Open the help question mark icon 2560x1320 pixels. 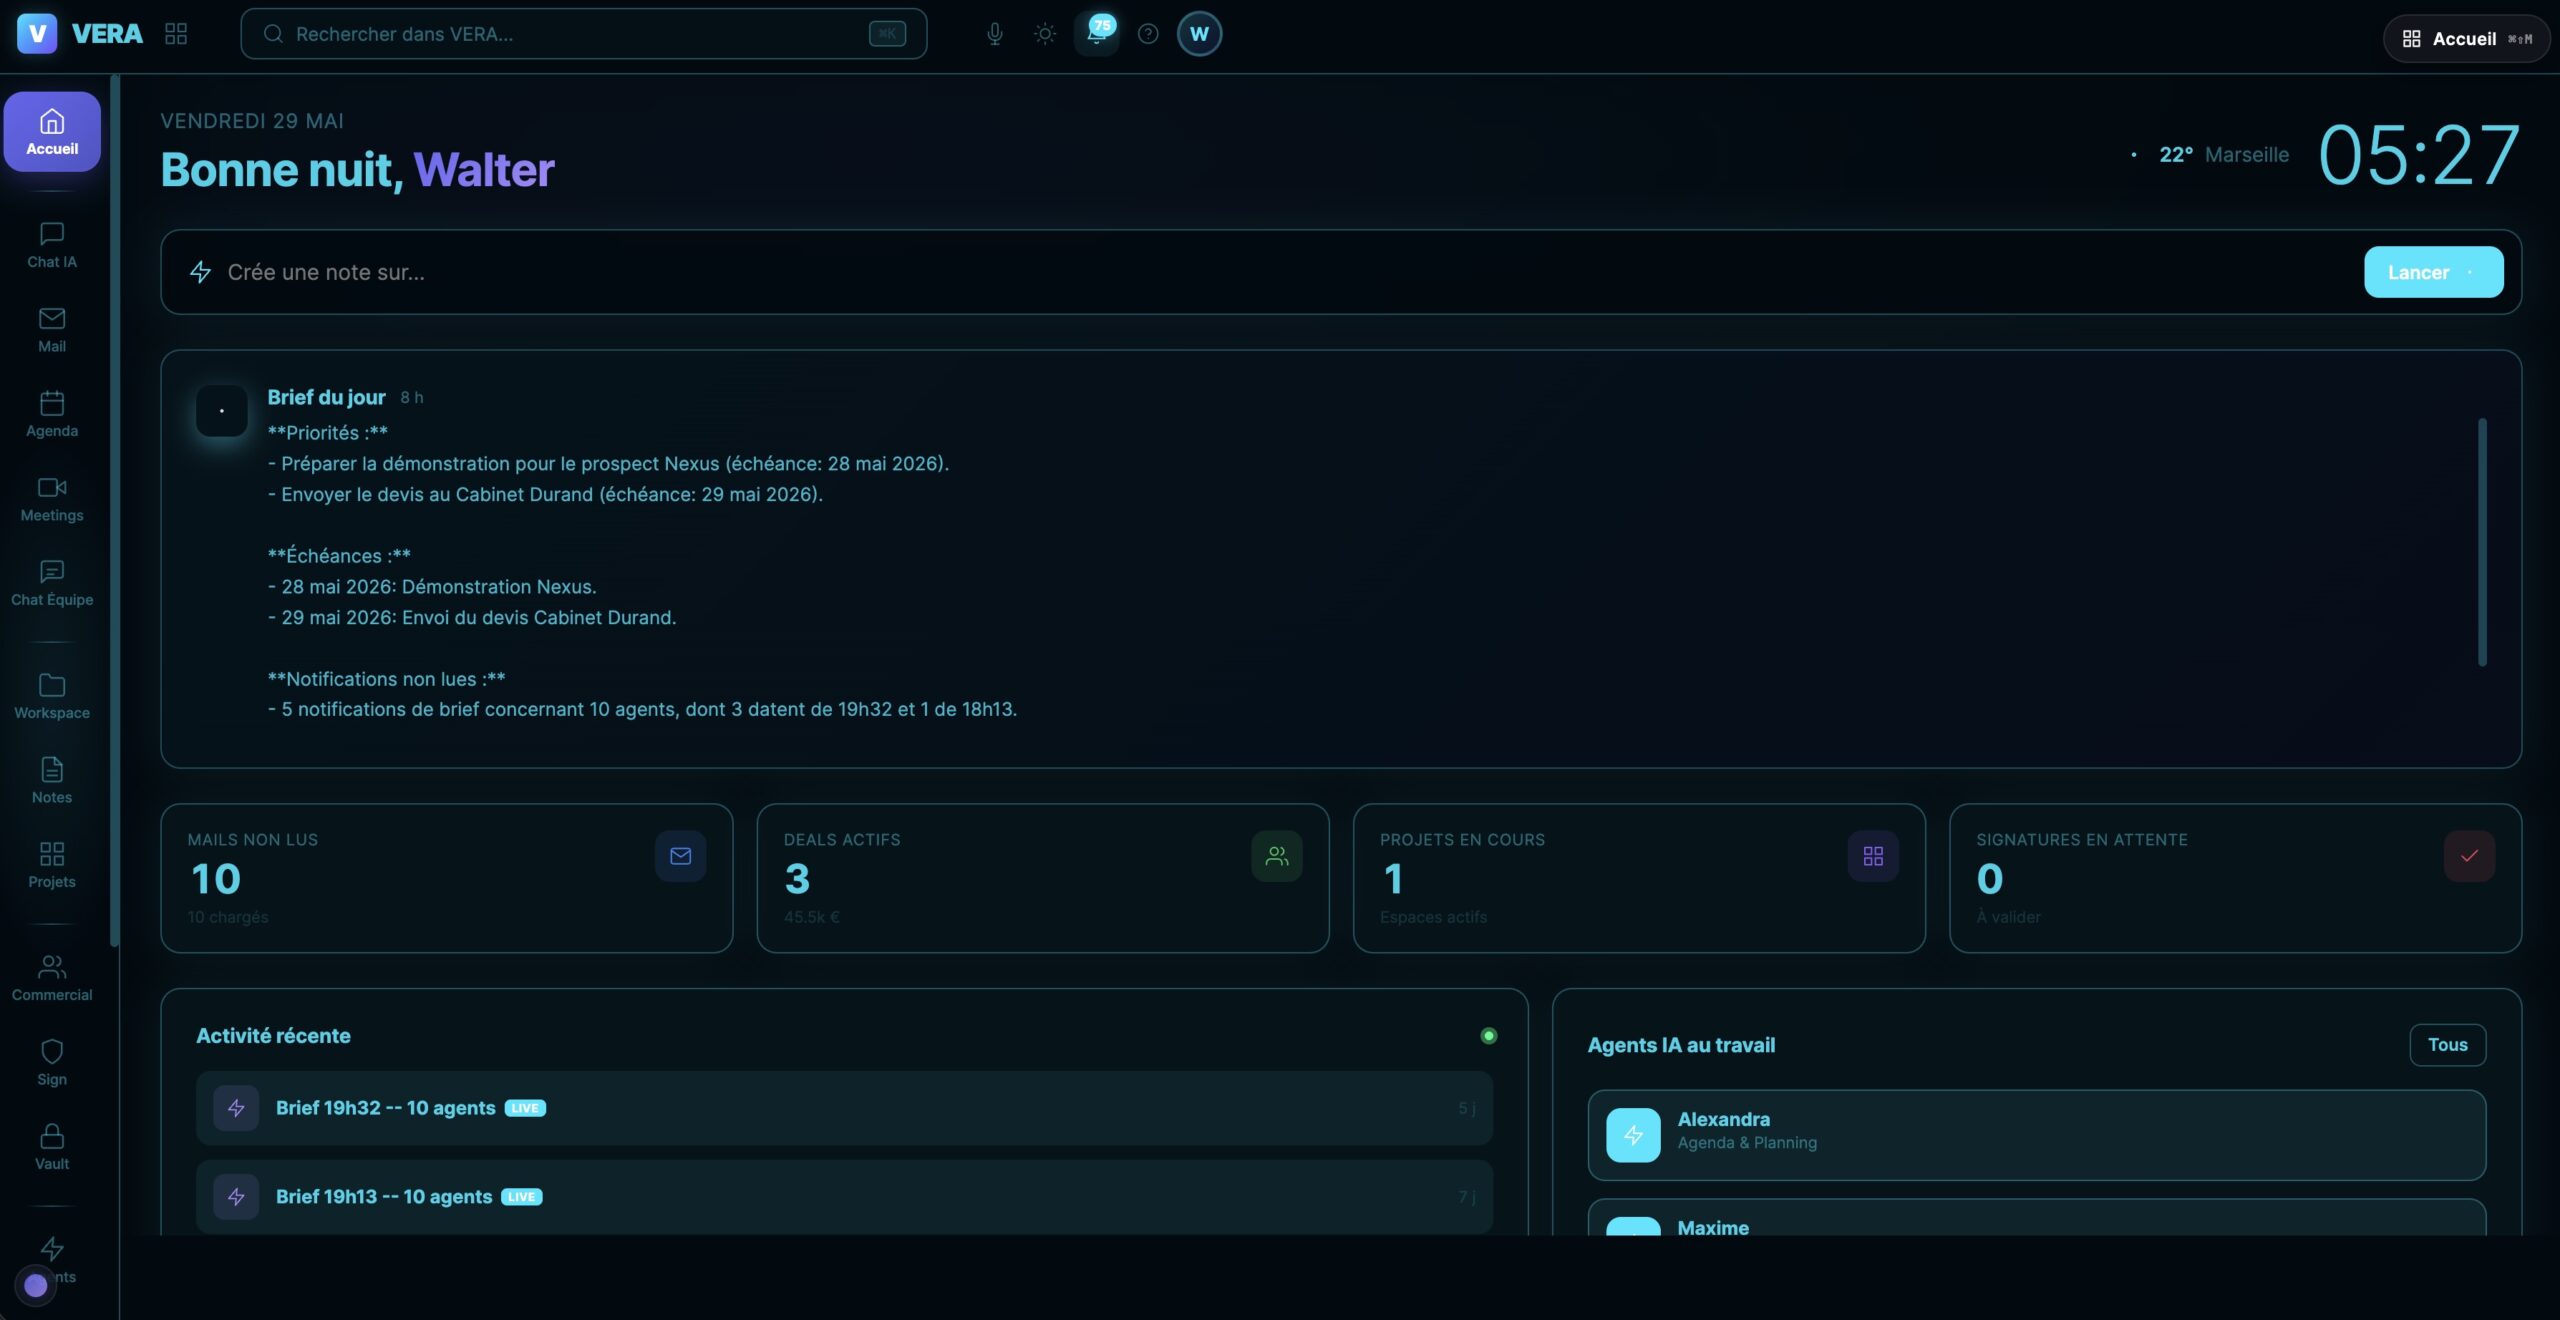tap(1148, 34)
